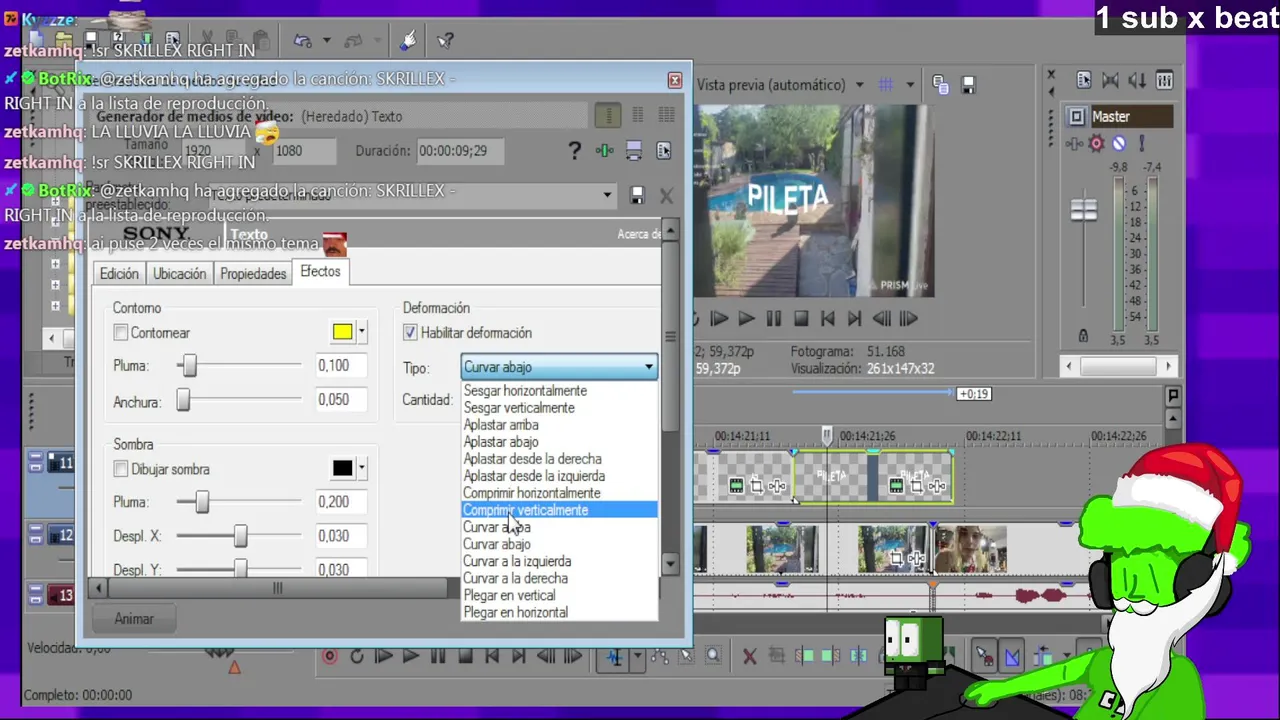Open help question mark in media generator
This screenshot has height=720, width=1280.
click(x=574, y=151)
